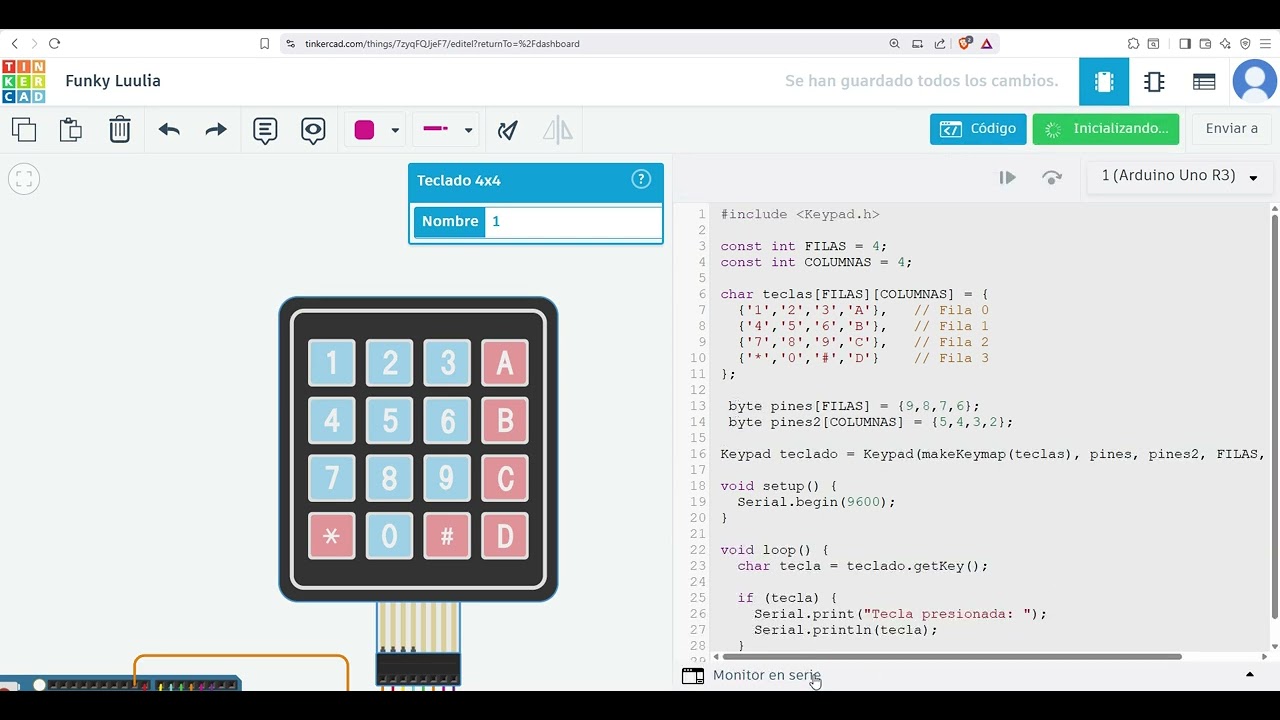Expand serial monitor with arrow
Image resolution: width=1280 pixels, height=720 pixels.
(x=1249, y=675)
